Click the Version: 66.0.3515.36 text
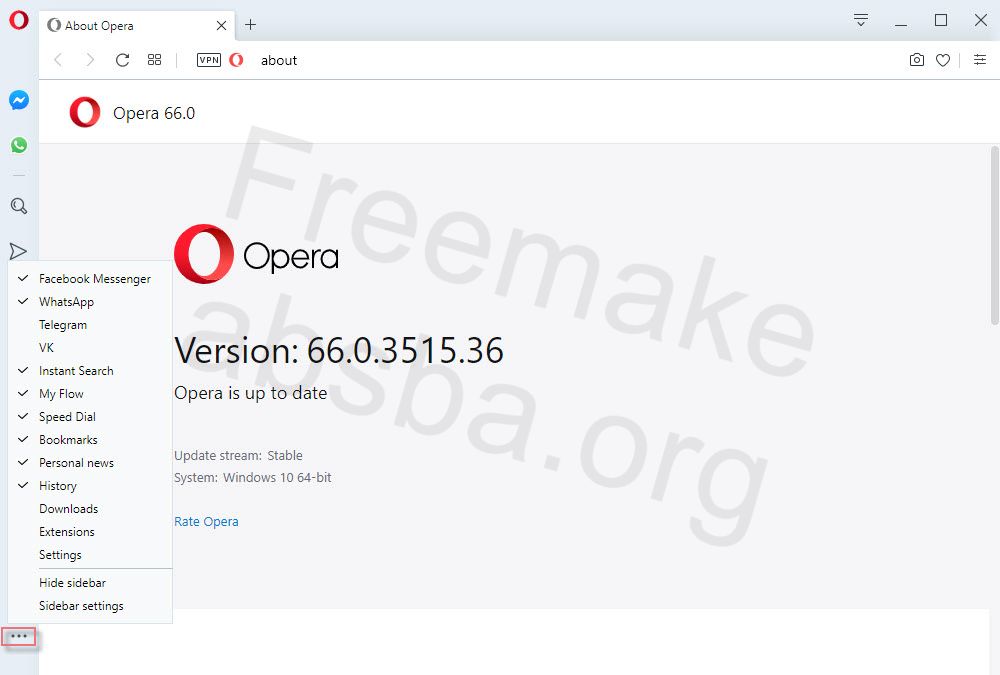The image size is (1000, 675). pos(339,351)
